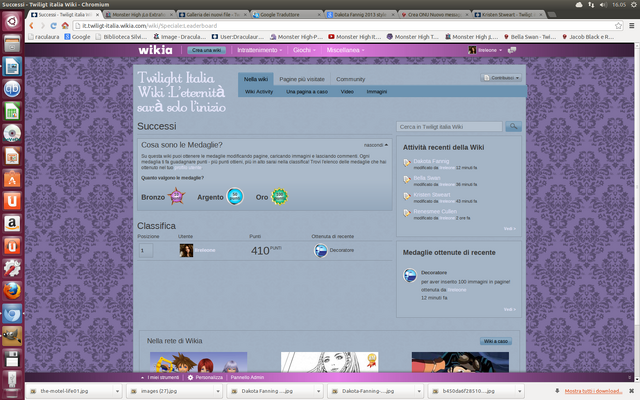Expand the Giochi dropdown menu

pos(304,50)
